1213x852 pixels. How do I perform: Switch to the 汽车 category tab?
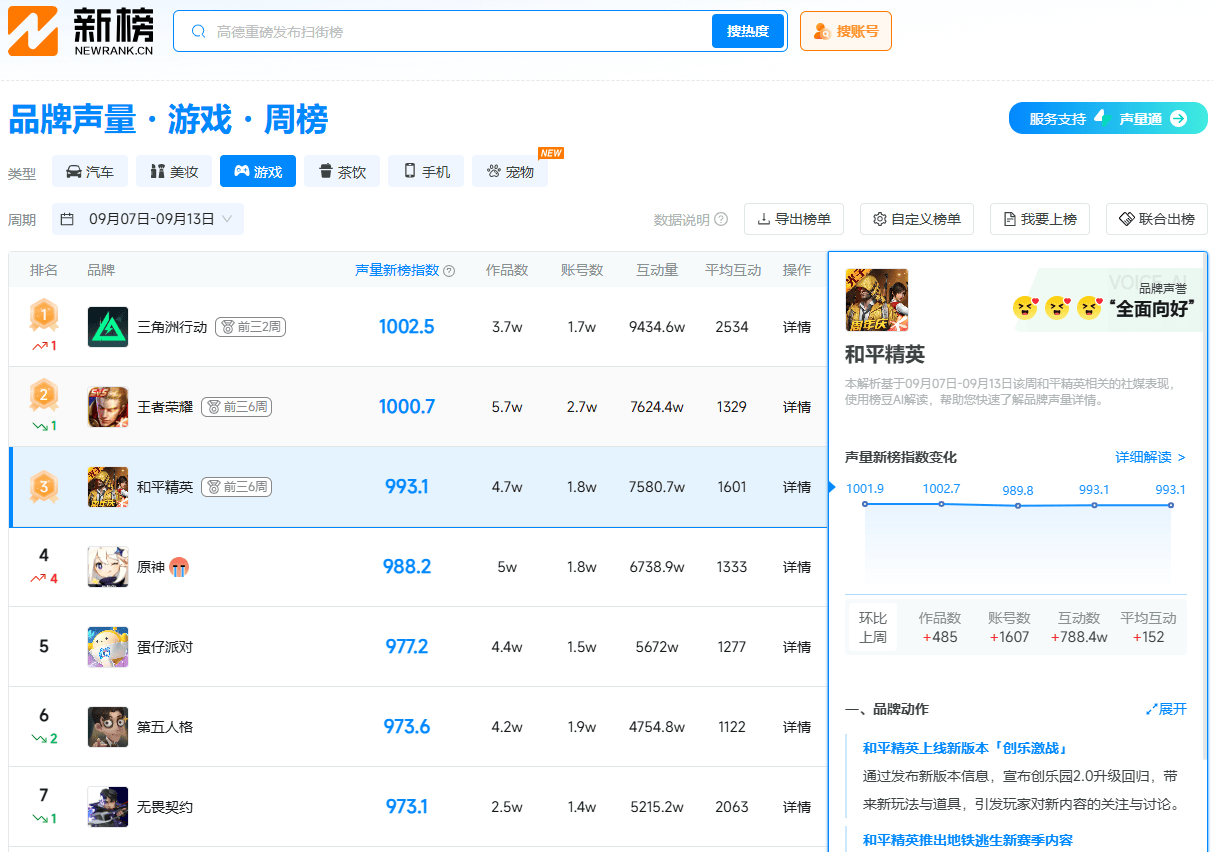pos(89,171)
